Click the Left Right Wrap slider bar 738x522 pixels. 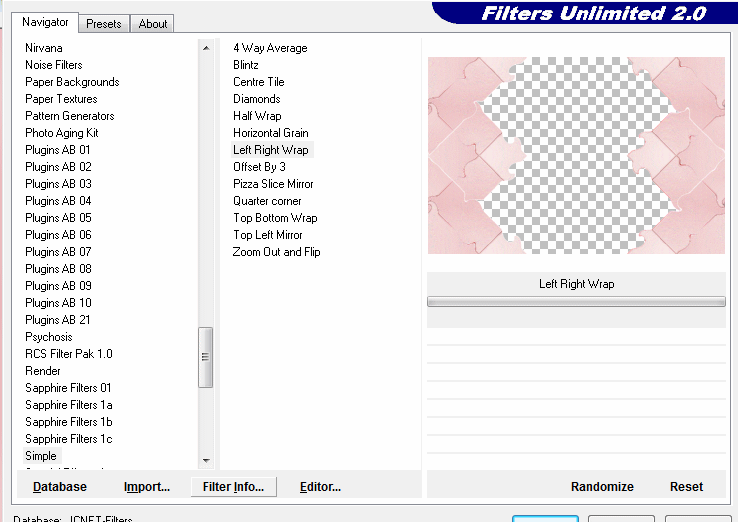point(576,301)
